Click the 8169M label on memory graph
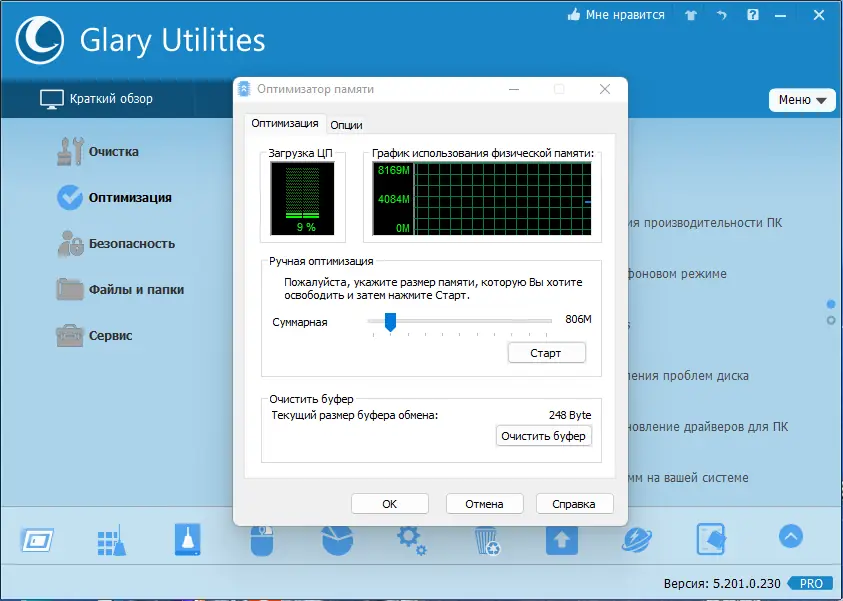Viewport: 843px width, 601px height. (394, 170)
